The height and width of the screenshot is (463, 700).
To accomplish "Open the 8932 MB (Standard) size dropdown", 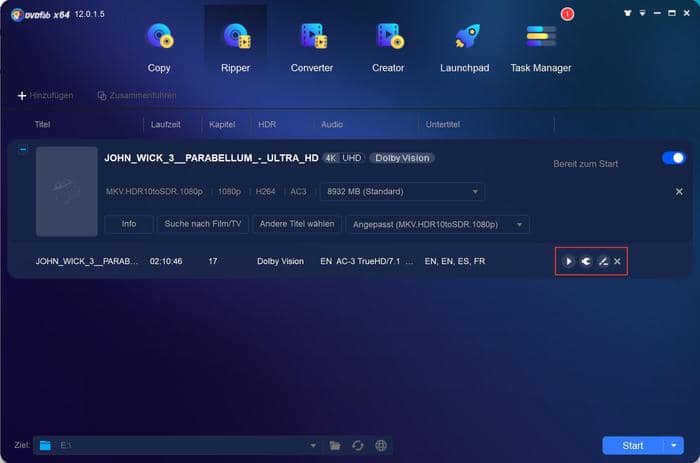I will point(402,192).
